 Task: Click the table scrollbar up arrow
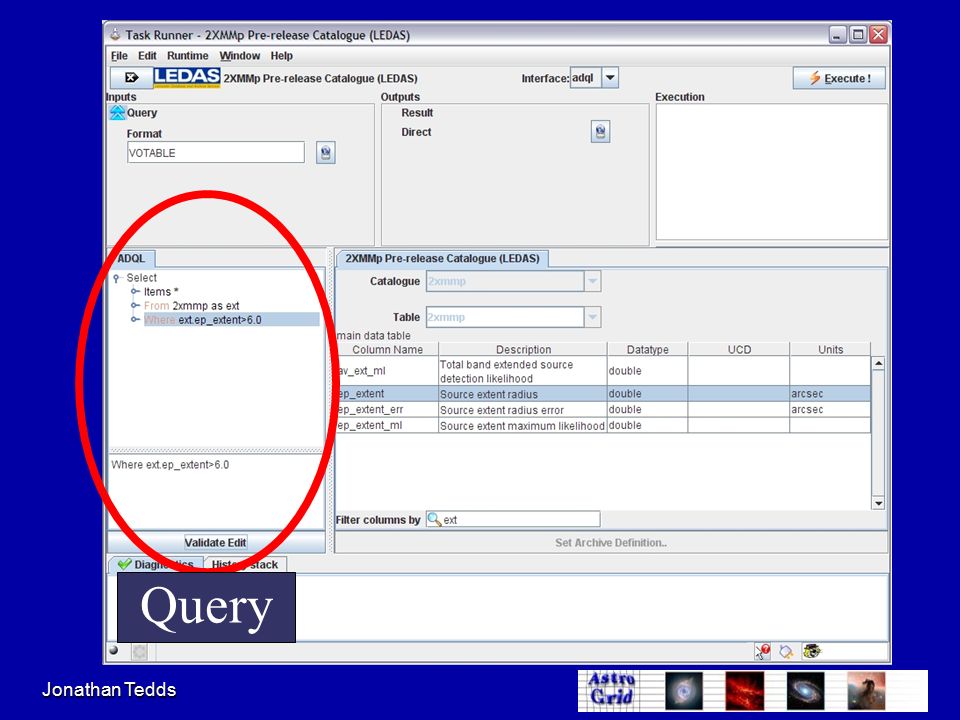(x=878, y=364)
